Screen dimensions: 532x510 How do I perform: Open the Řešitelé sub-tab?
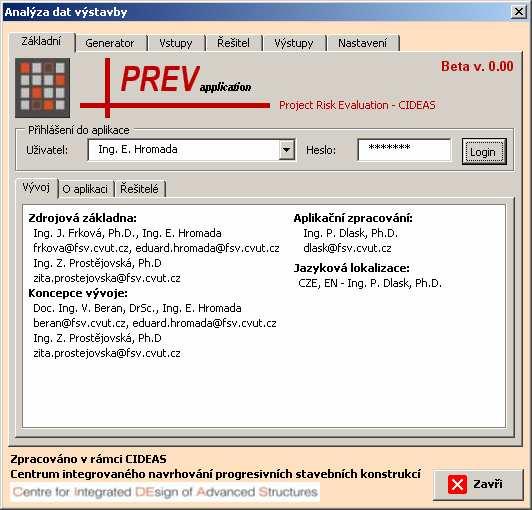coord(139,189)
